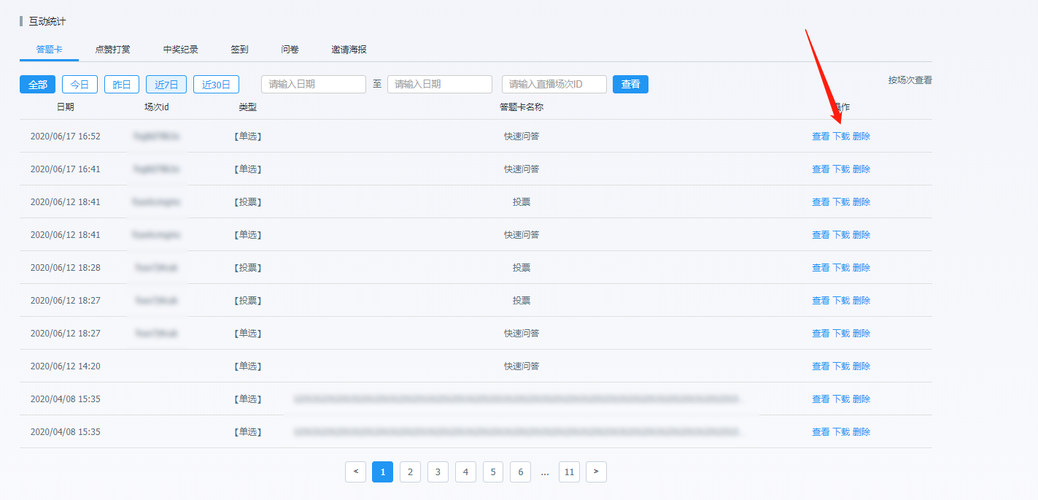Filter records by 今日

coord(79,85)
